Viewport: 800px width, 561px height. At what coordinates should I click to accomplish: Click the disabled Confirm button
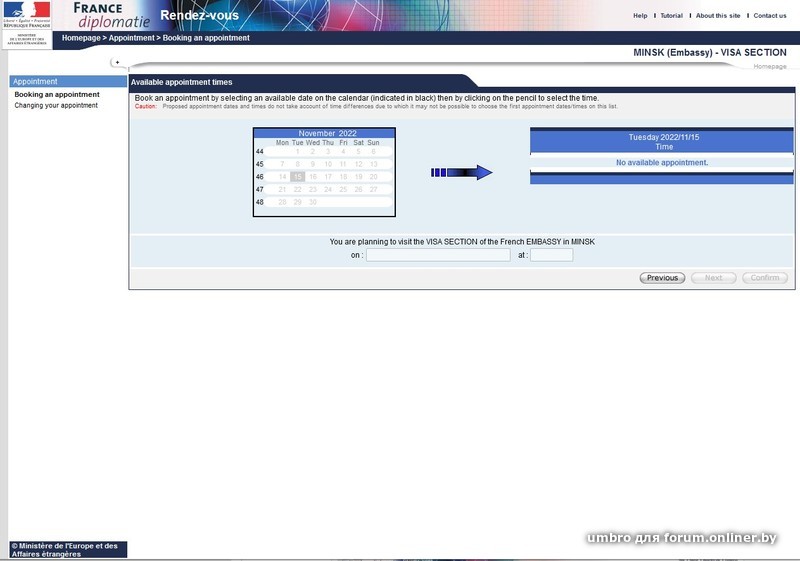coord(765,278)
